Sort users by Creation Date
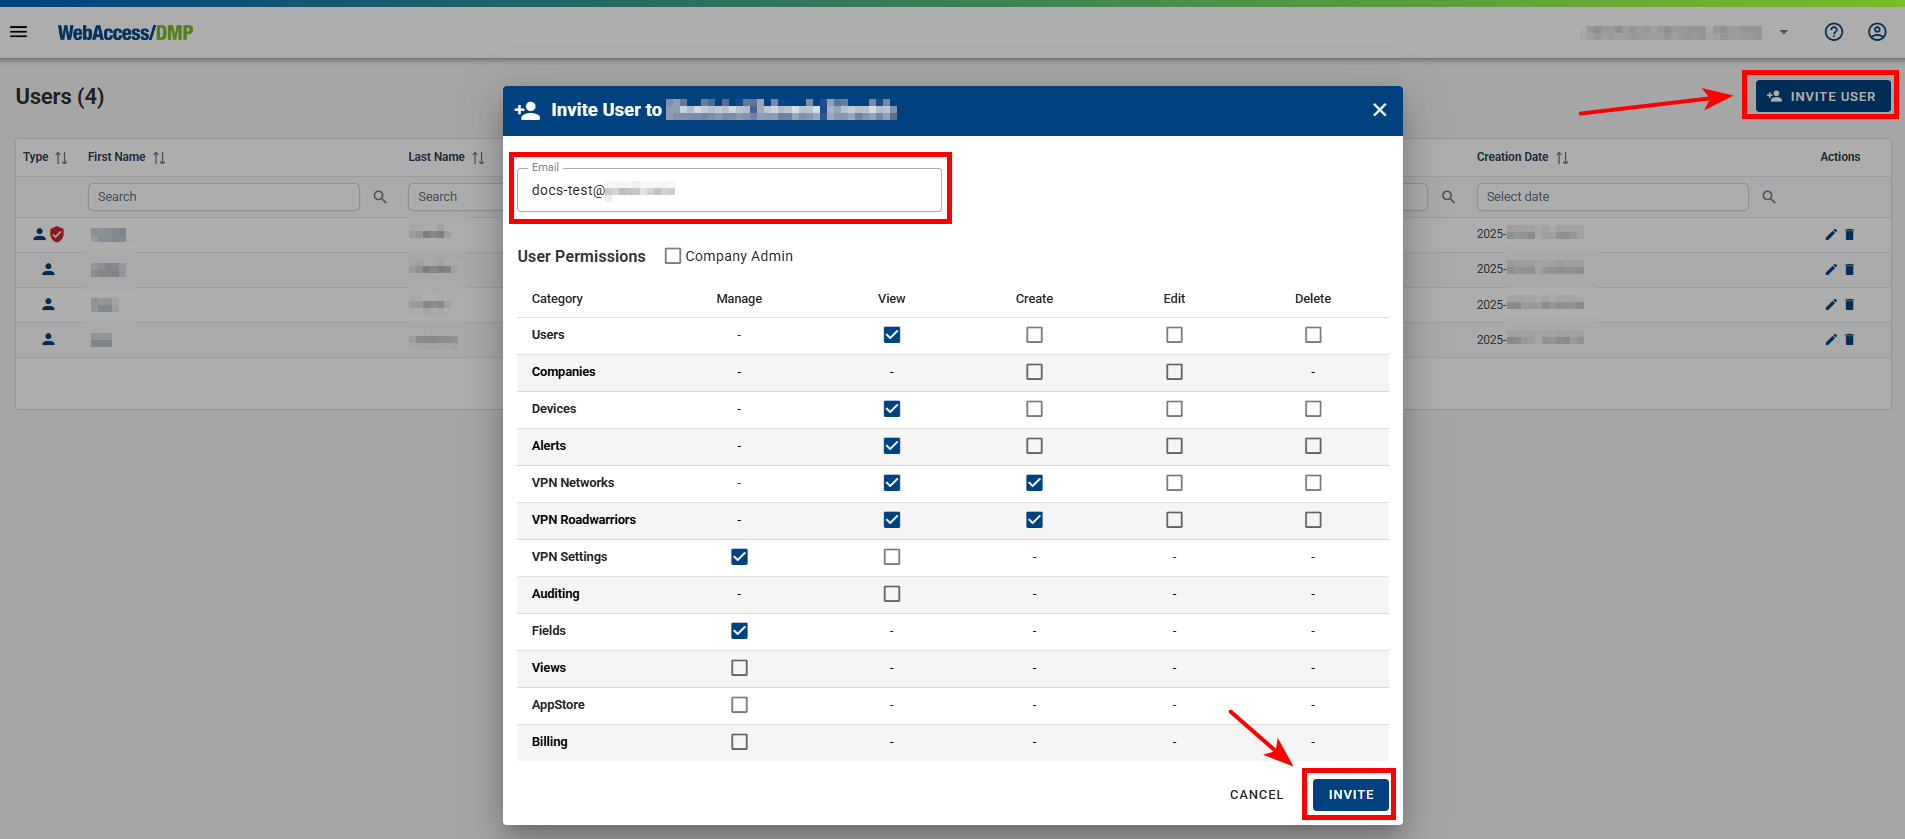 [1562, 158]
